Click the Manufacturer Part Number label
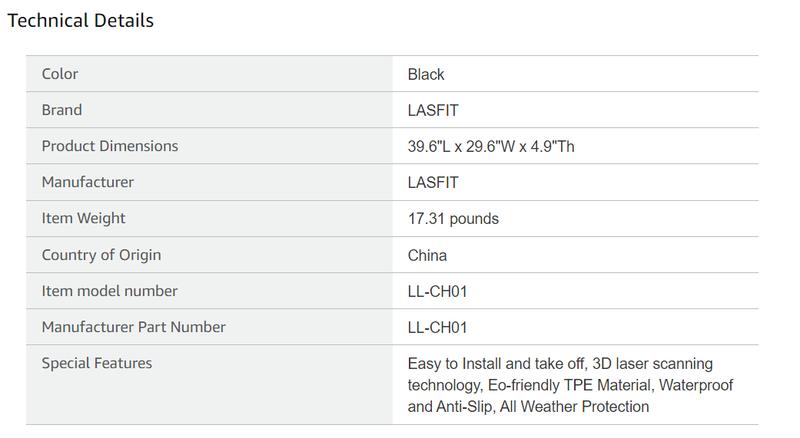Viewport: 800px width, 438px height. click(134, 327)
